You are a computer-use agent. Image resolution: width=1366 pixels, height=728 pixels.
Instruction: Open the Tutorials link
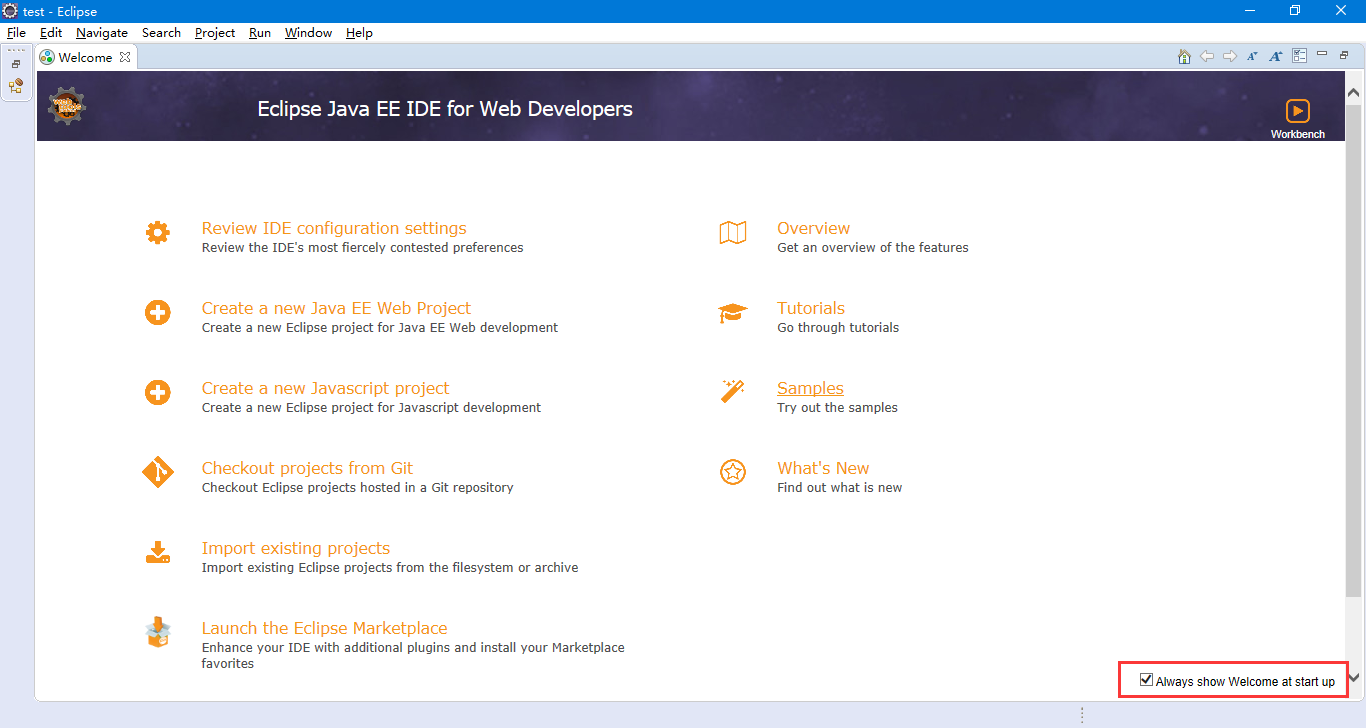tap(811, 308)
